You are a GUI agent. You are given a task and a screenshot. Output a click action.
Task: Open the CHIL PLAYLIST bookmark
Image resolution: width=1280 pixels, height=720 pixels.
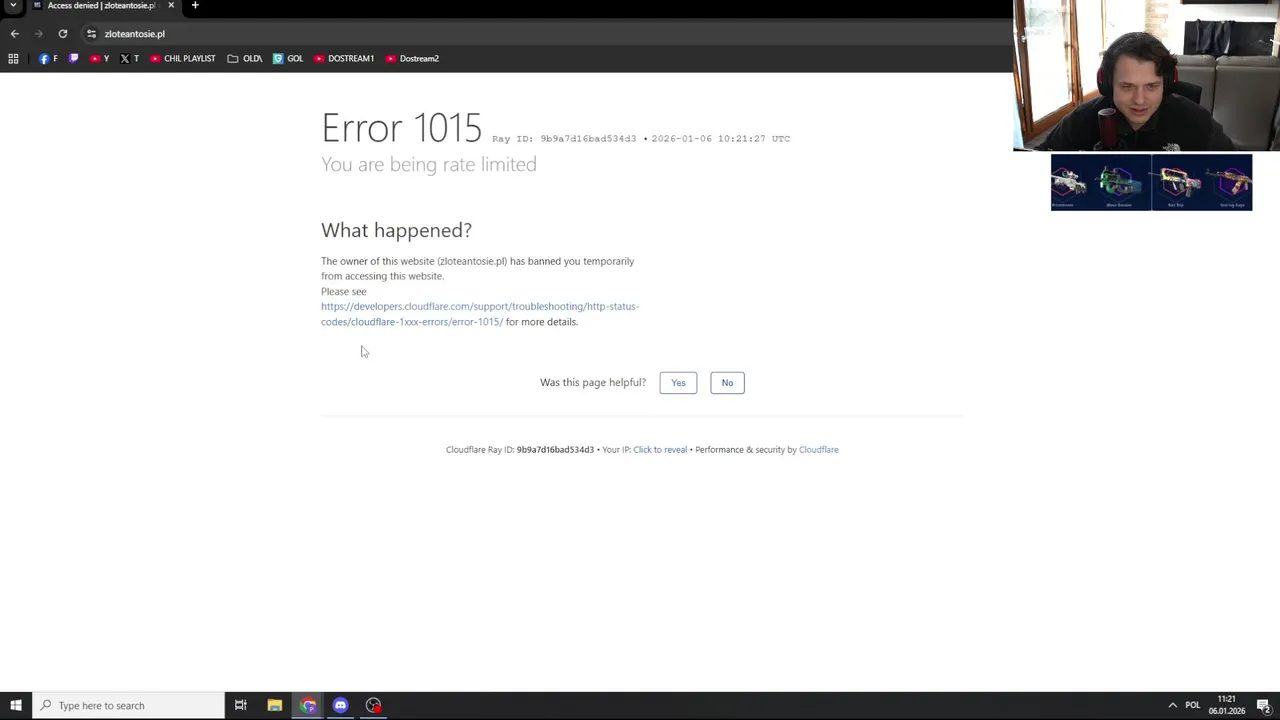coord(182,59)
